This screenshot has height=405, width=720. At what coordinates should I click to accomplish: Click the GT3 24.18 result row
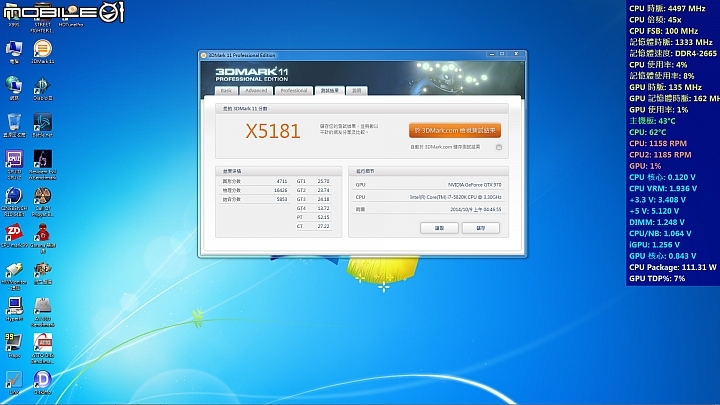(x=313, y=199)
